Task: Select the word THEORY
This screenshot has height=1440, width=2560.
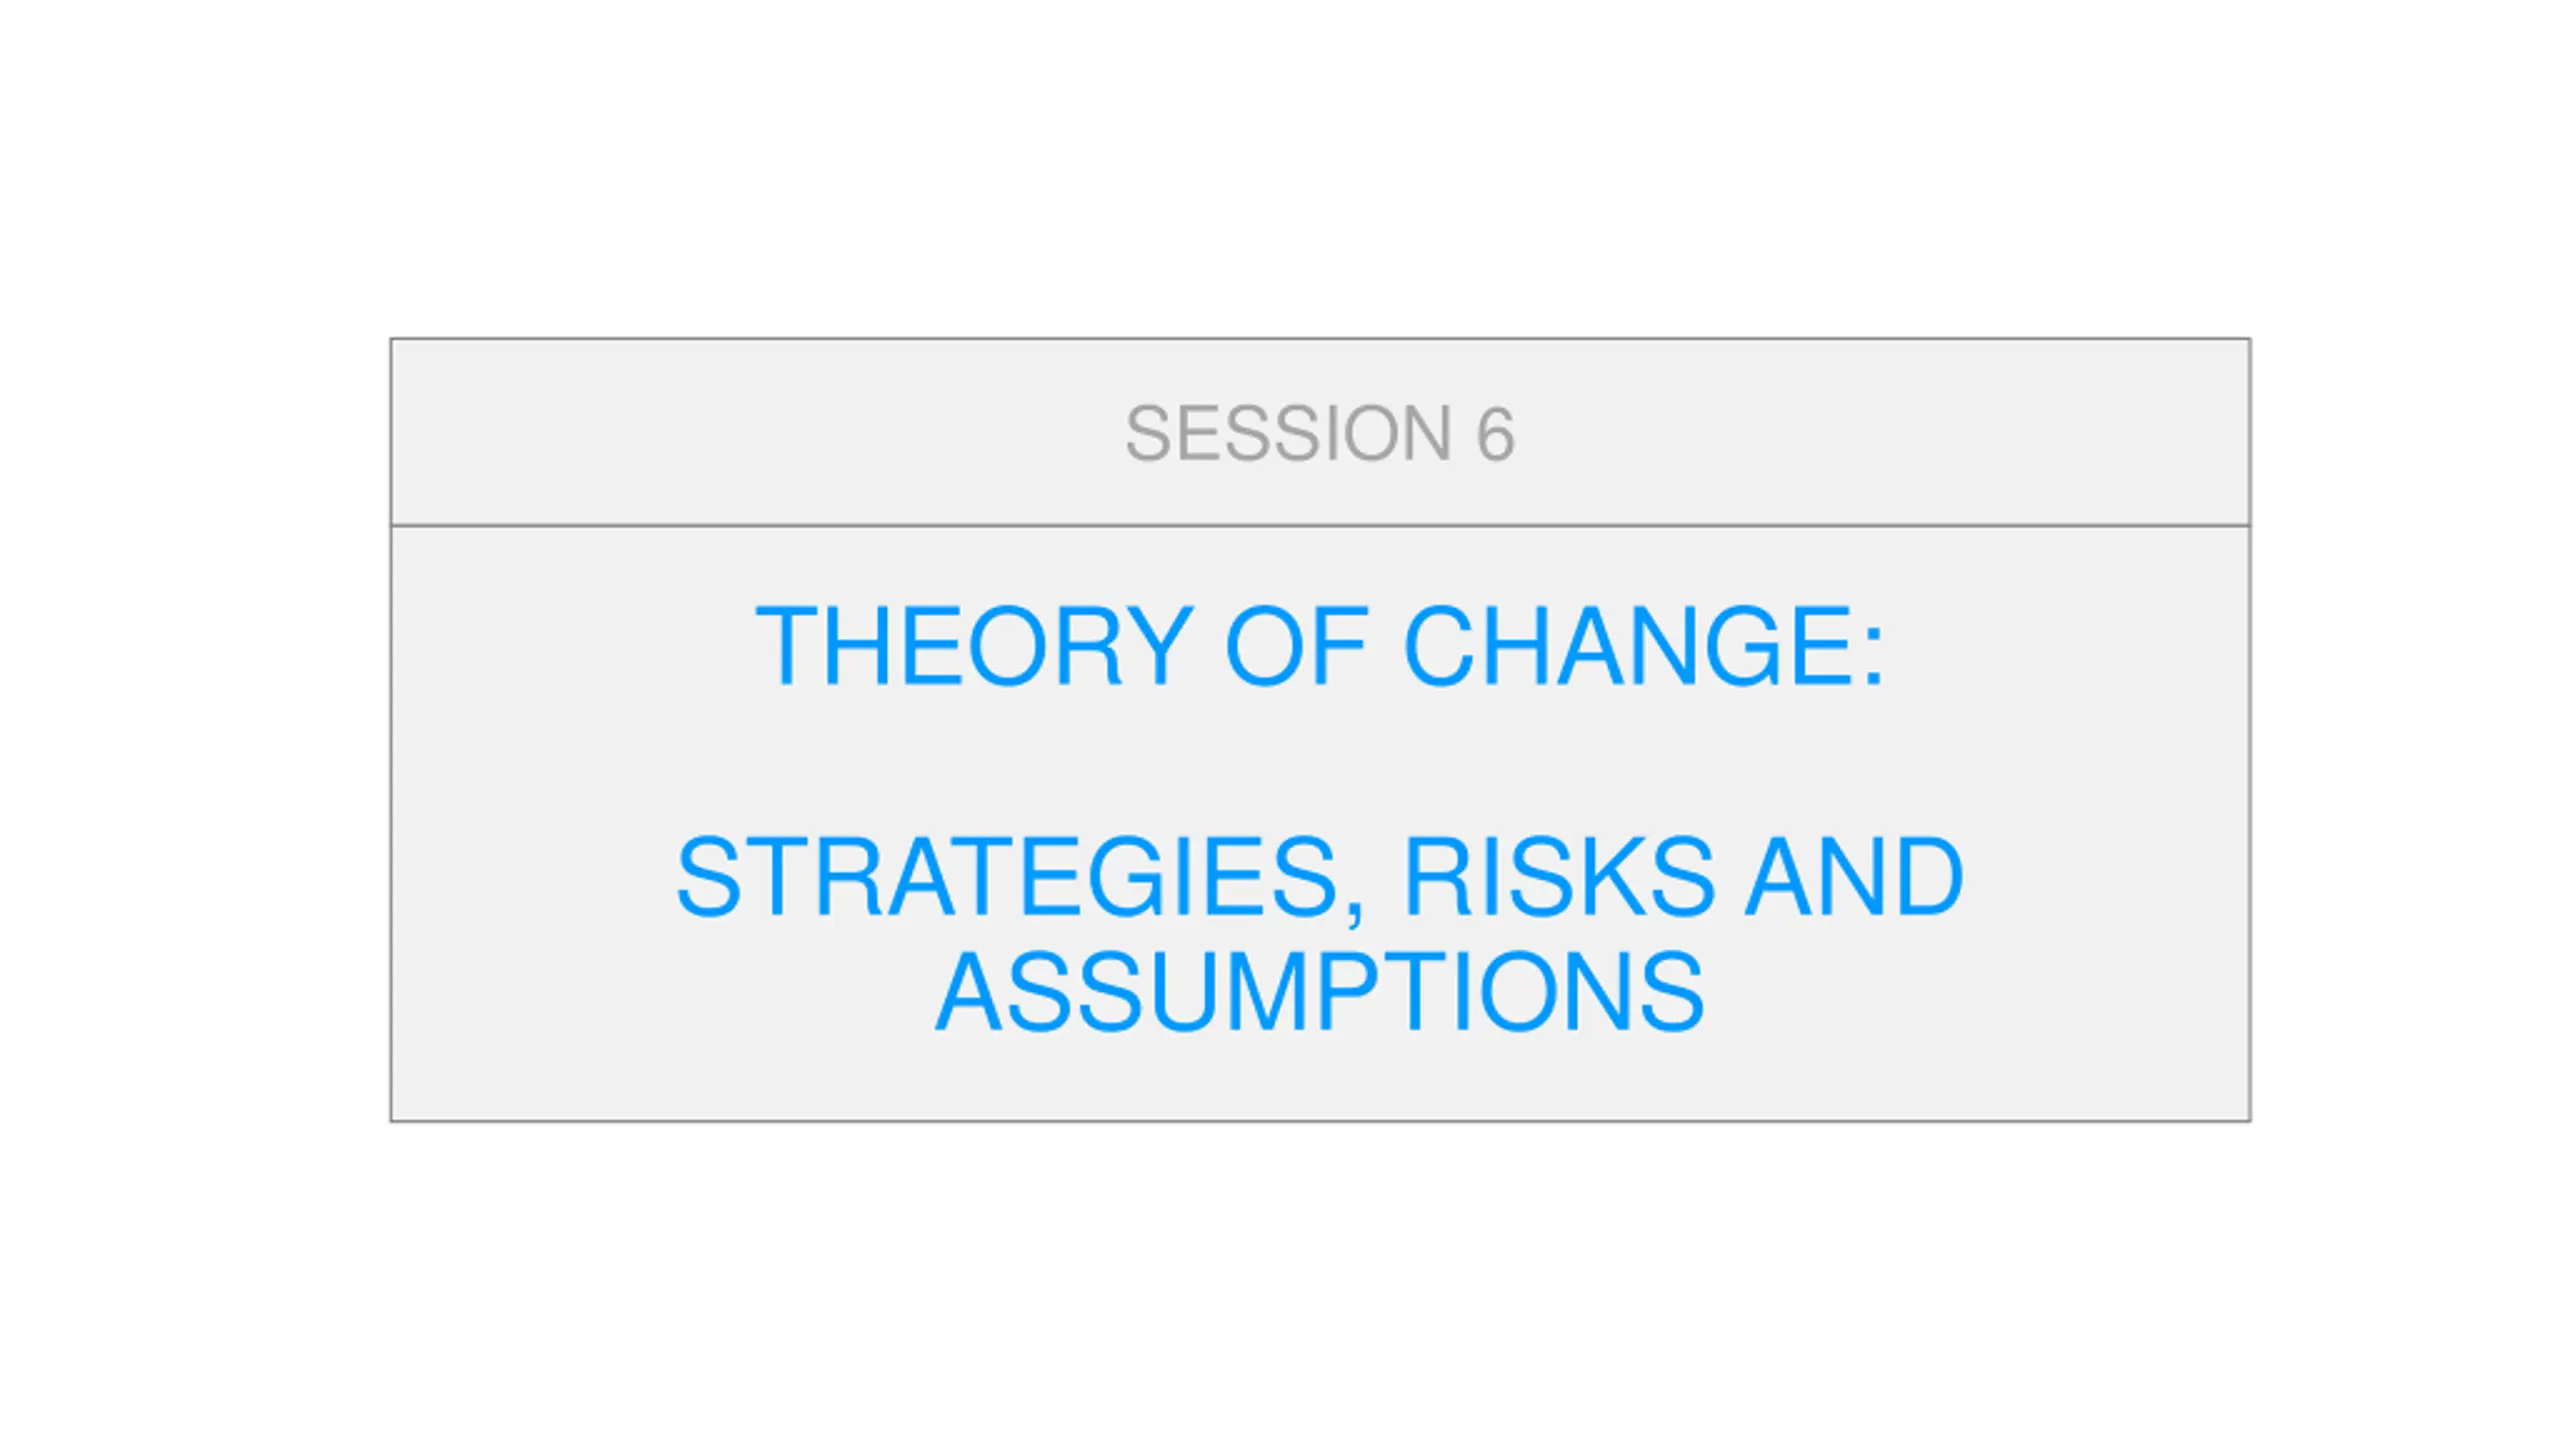Action: (x=975, y=645)
